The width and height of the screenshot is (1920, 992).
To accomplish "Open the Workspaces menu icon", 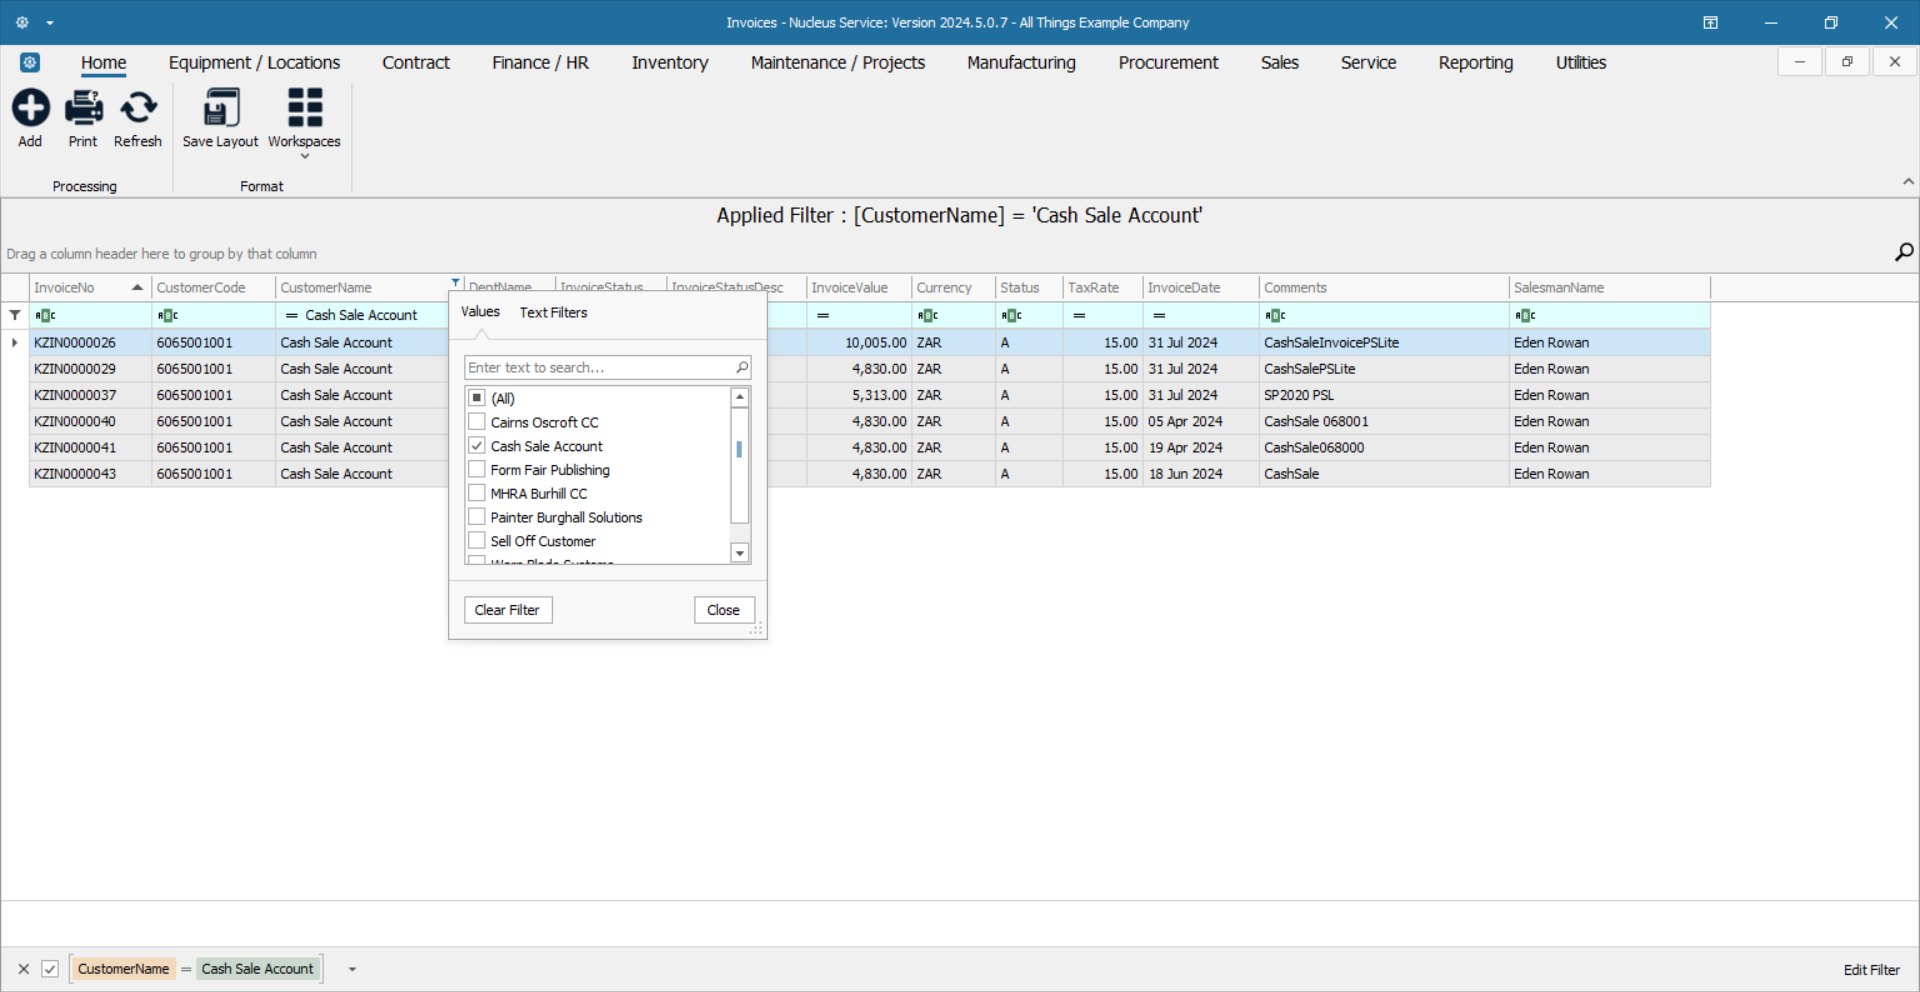I will pyautogui.click(x=304, y=108).
